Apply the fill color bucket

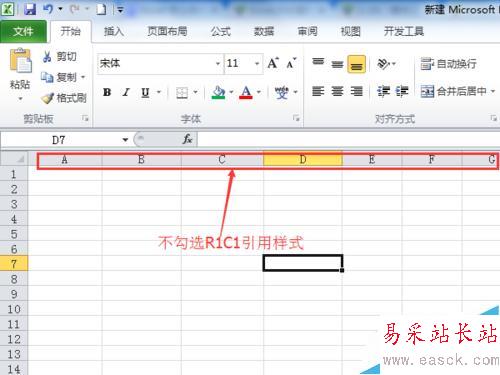point(219,92)
